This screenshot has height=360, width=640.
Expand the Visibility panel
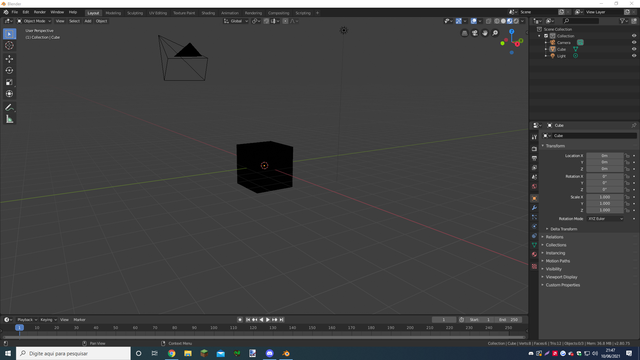[553, 269]
